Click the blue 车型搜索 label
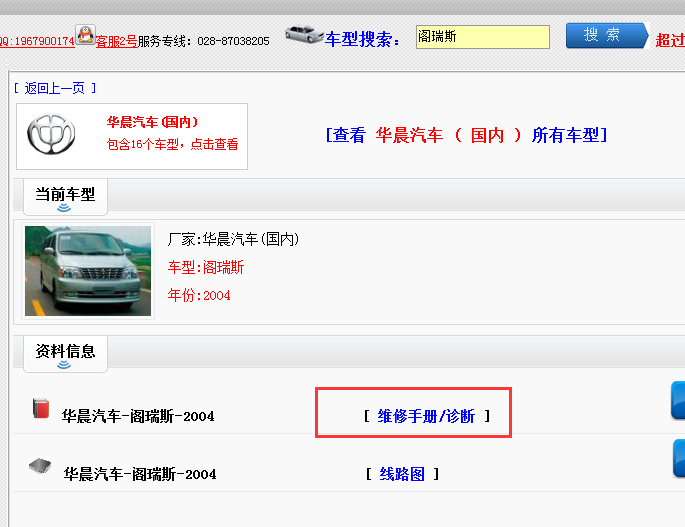The height and width of the screenshot is (527, 685). 363,39
